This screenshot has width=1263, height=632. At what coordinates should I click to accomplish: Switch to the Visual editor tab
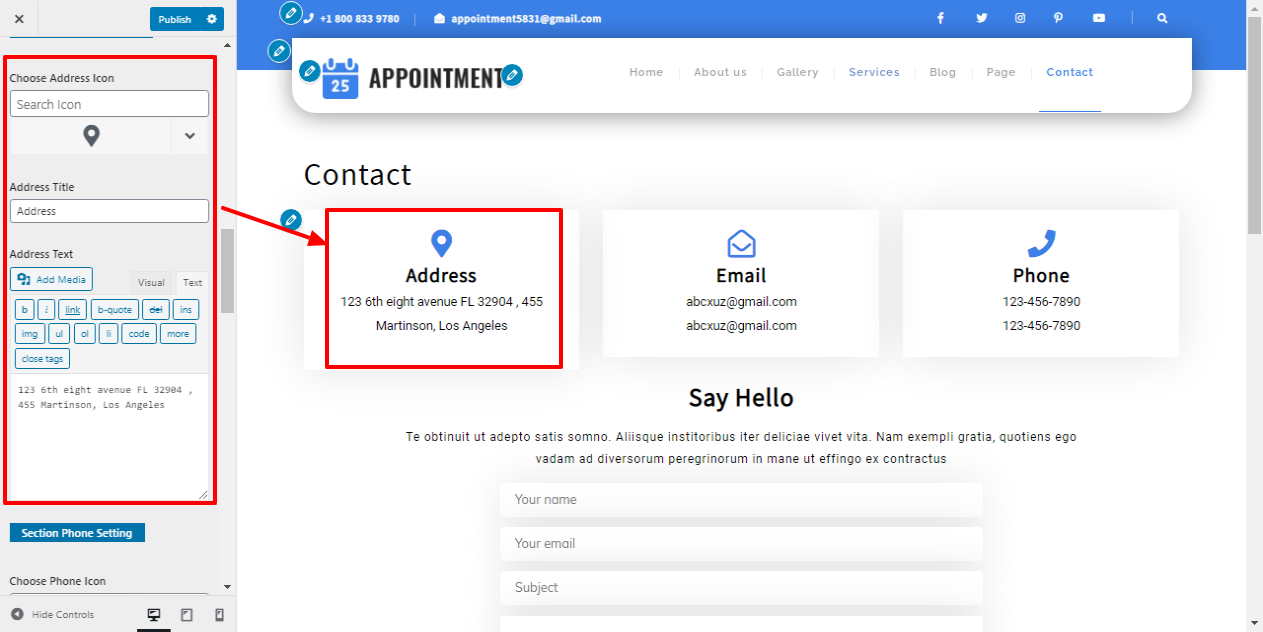pyautogui.click(x=152, y=283)
